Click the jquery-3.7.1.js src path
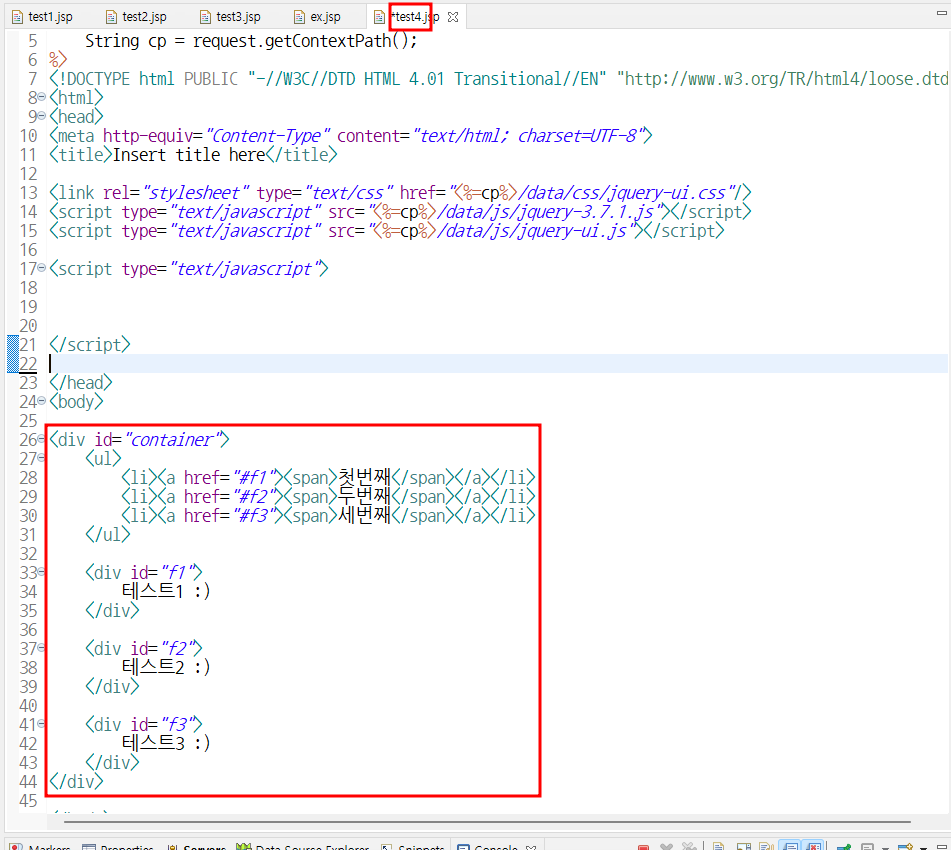Viewport: 951px width, 850px height. point(545,212)
